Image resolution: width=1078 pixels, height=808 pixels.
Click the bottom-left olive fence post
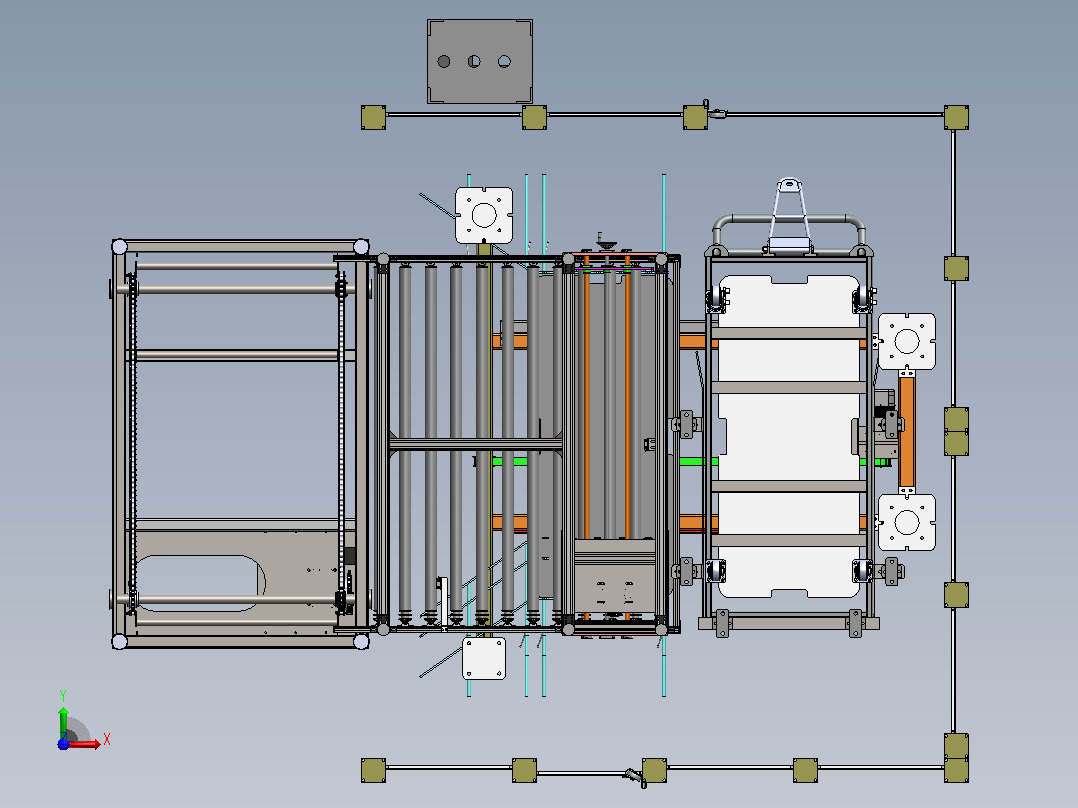(373, 770)
